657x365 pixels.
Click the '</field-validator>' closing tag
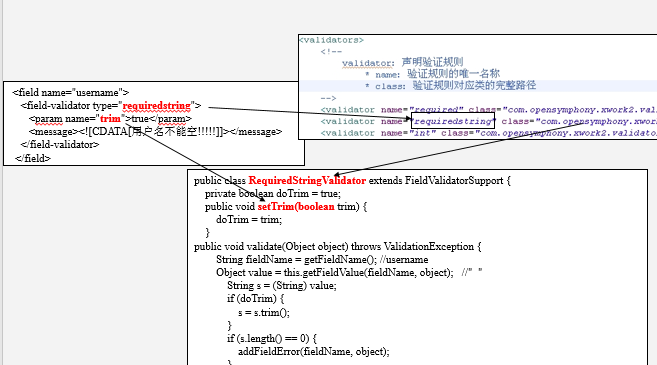pyautogui.click(x=60, y=145)
